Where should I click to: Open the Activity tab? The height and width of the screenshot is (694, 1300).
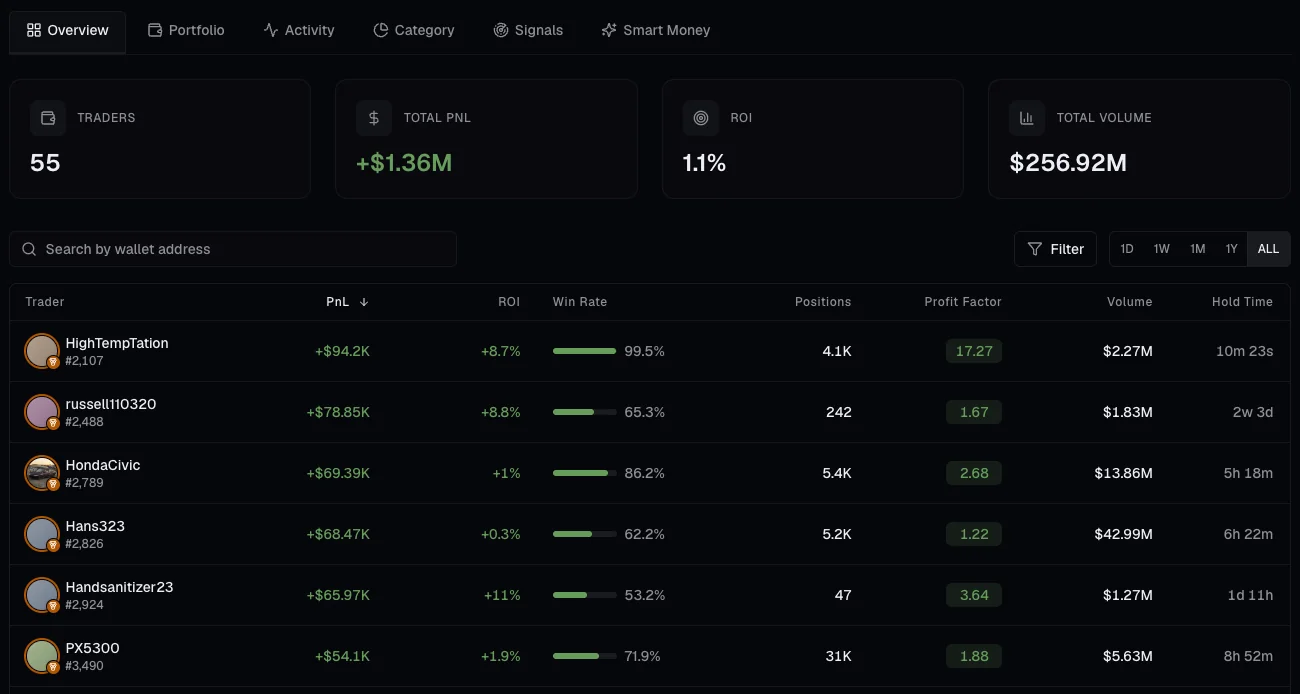299,30
